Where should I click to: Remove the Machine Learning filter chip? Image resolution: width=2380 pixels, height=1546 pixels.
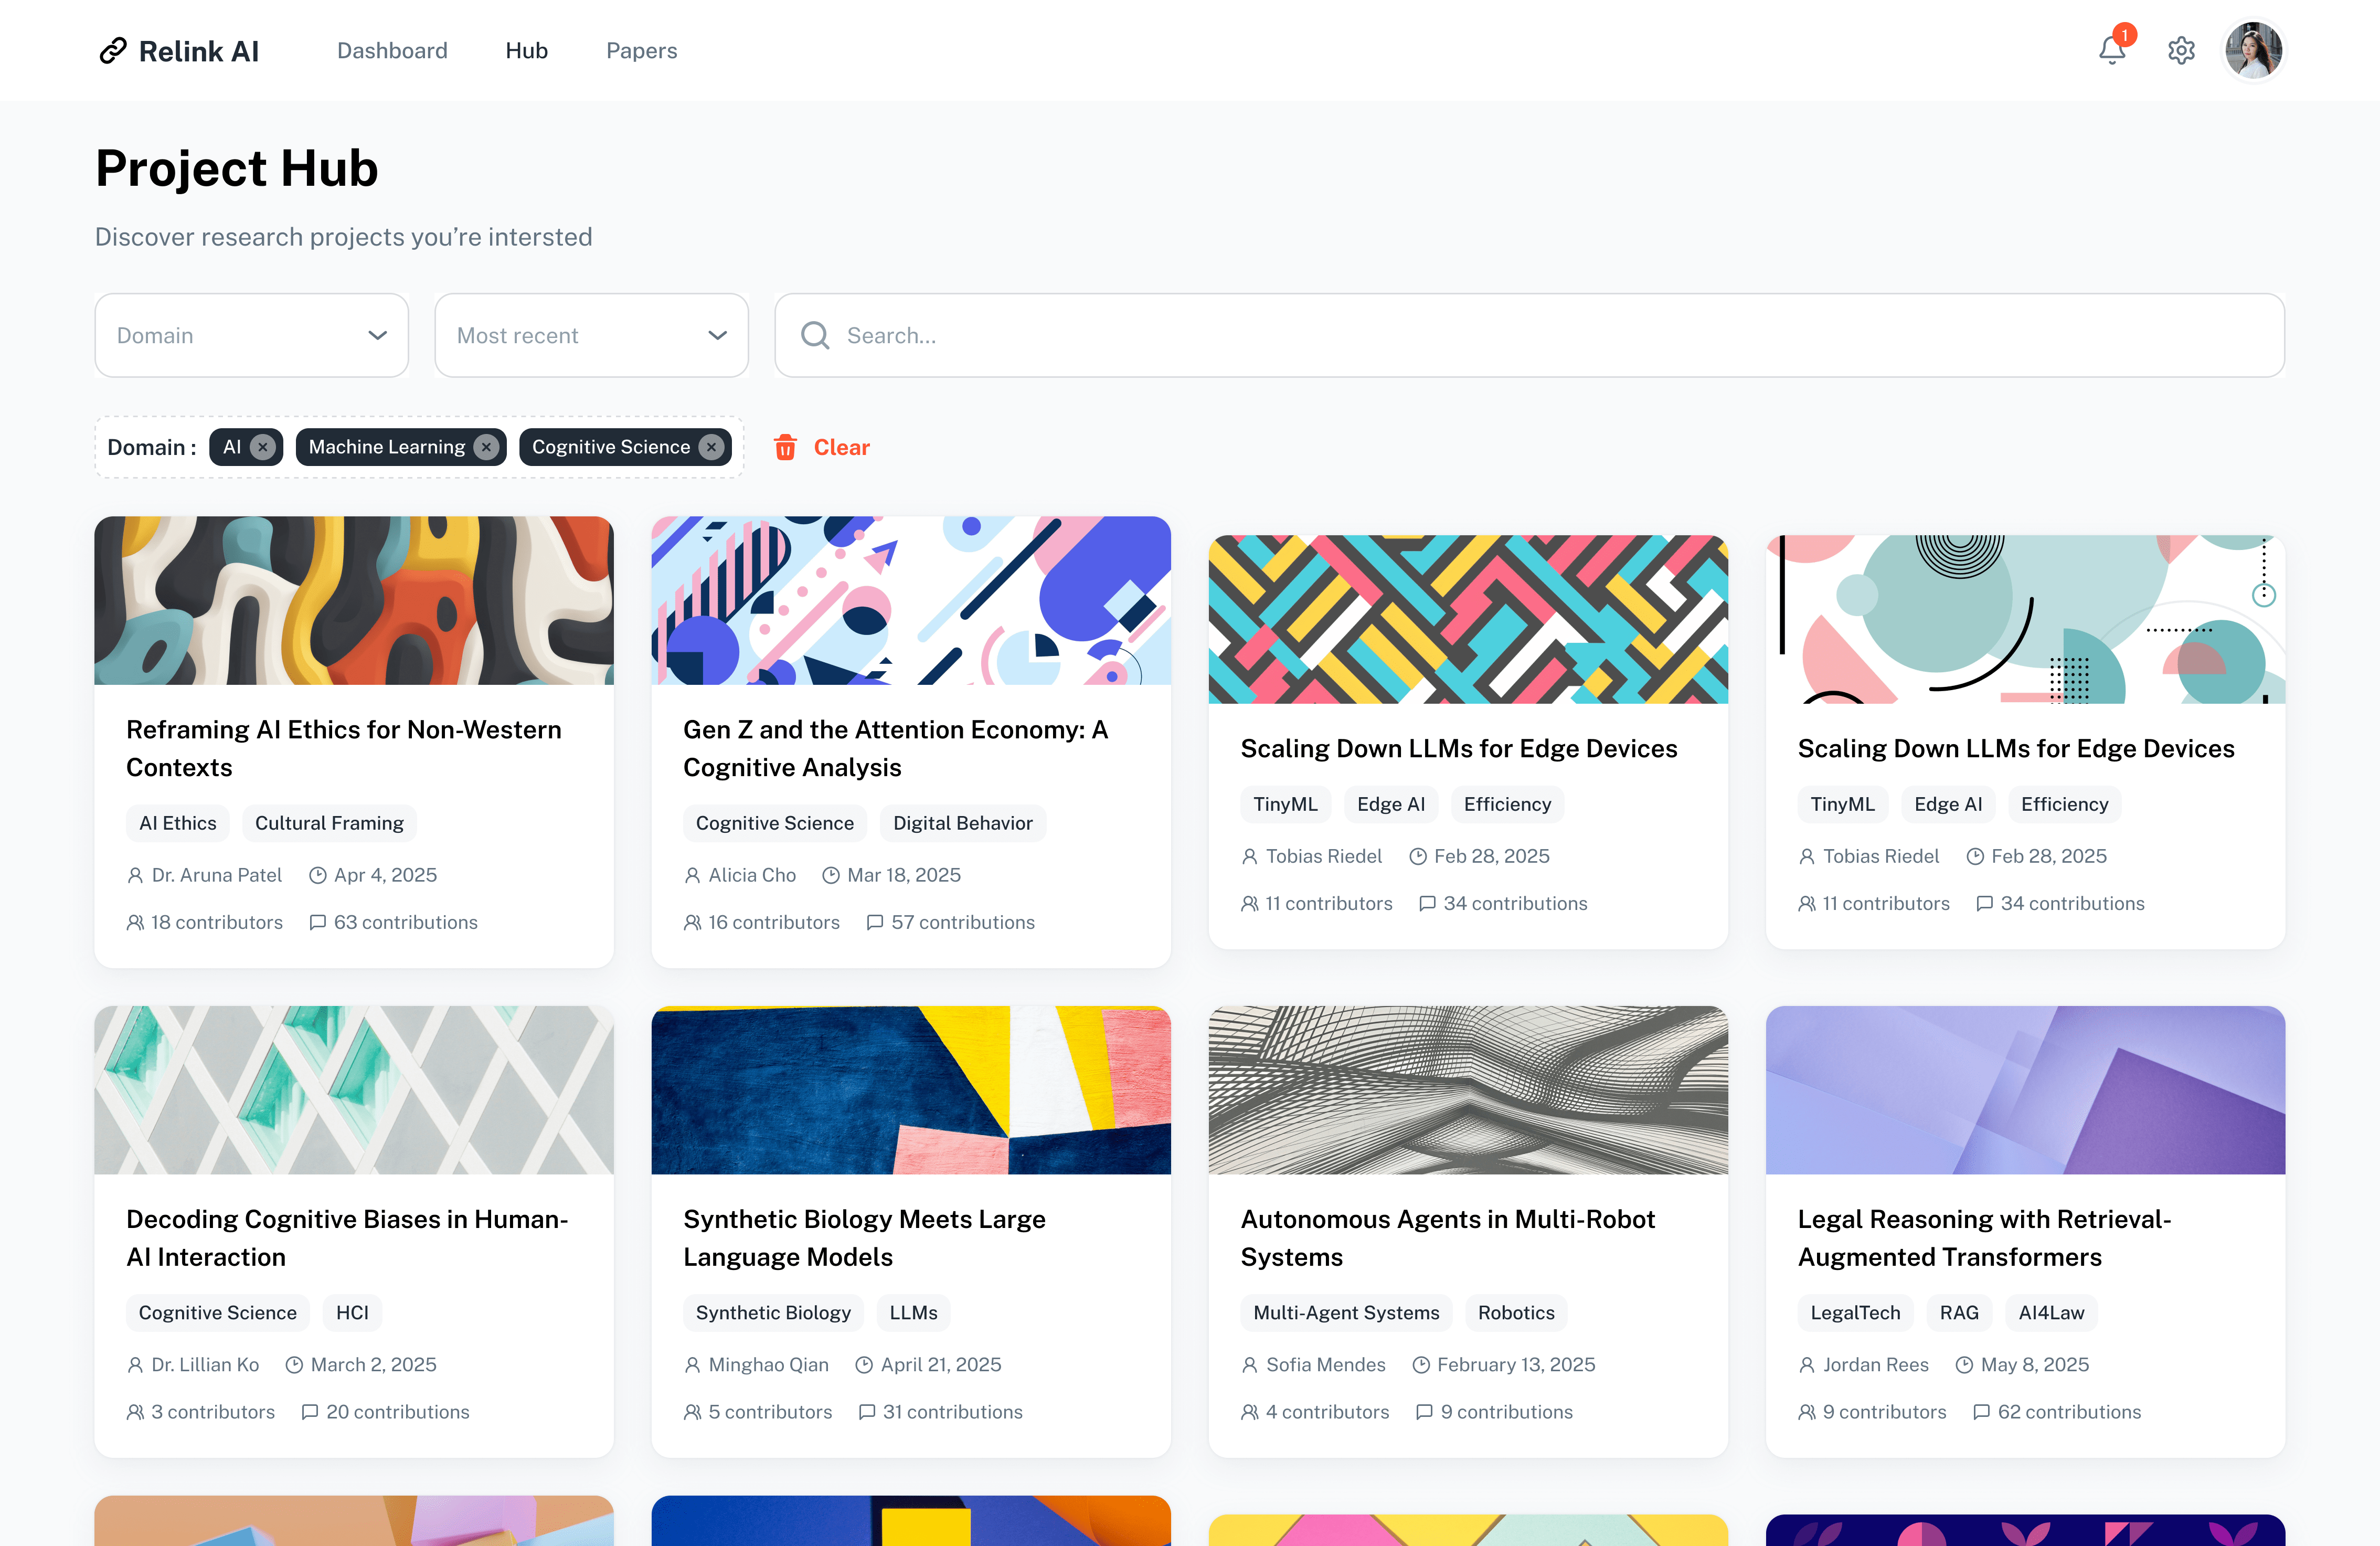pos(486,447)
